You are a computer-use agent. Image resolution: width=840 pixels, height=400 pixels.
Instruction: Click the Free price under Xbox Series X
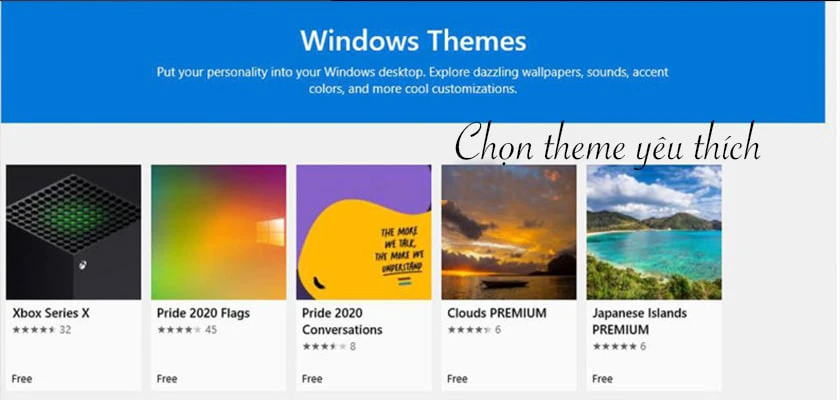(21, 379)
